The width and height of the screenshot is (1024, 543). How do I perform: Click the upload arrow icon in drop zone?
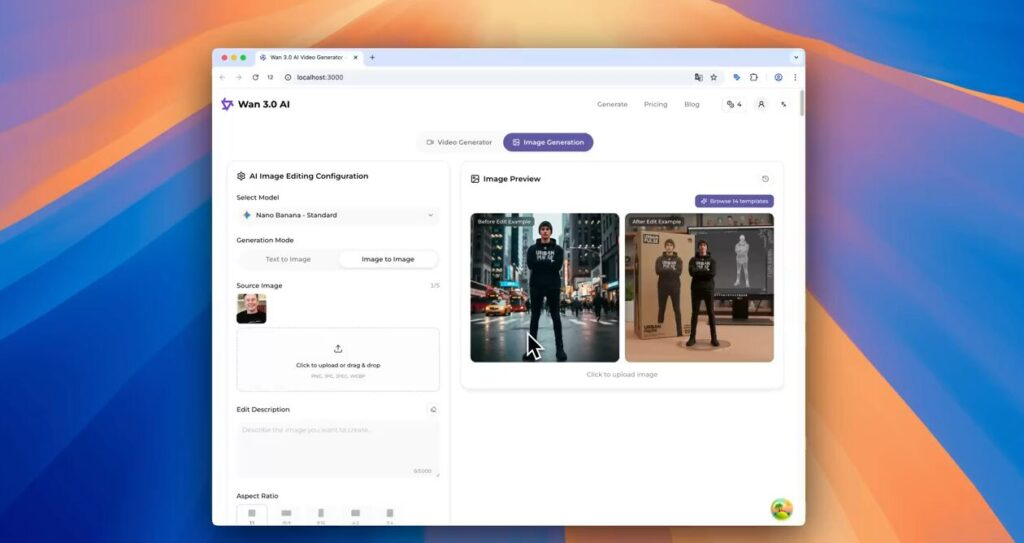click(x=338, y=349)
